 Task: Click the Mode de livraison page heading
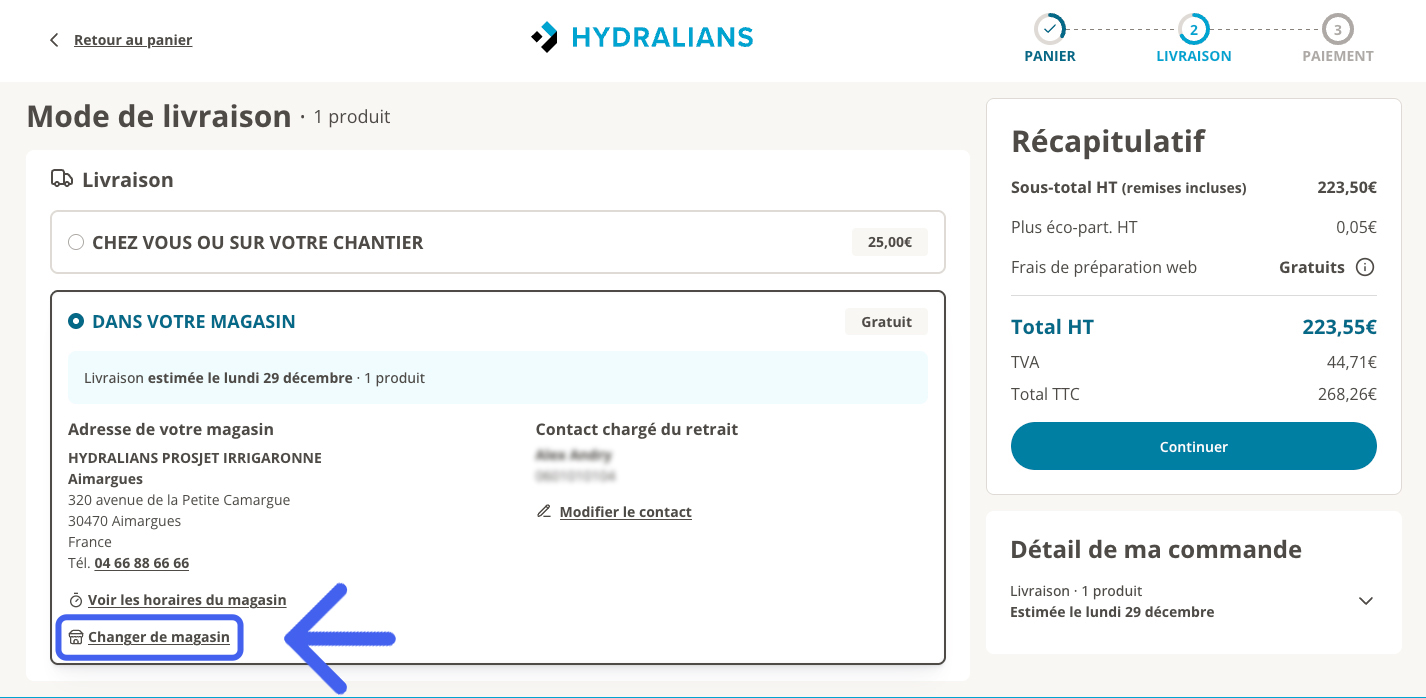[x=159, y=116]
